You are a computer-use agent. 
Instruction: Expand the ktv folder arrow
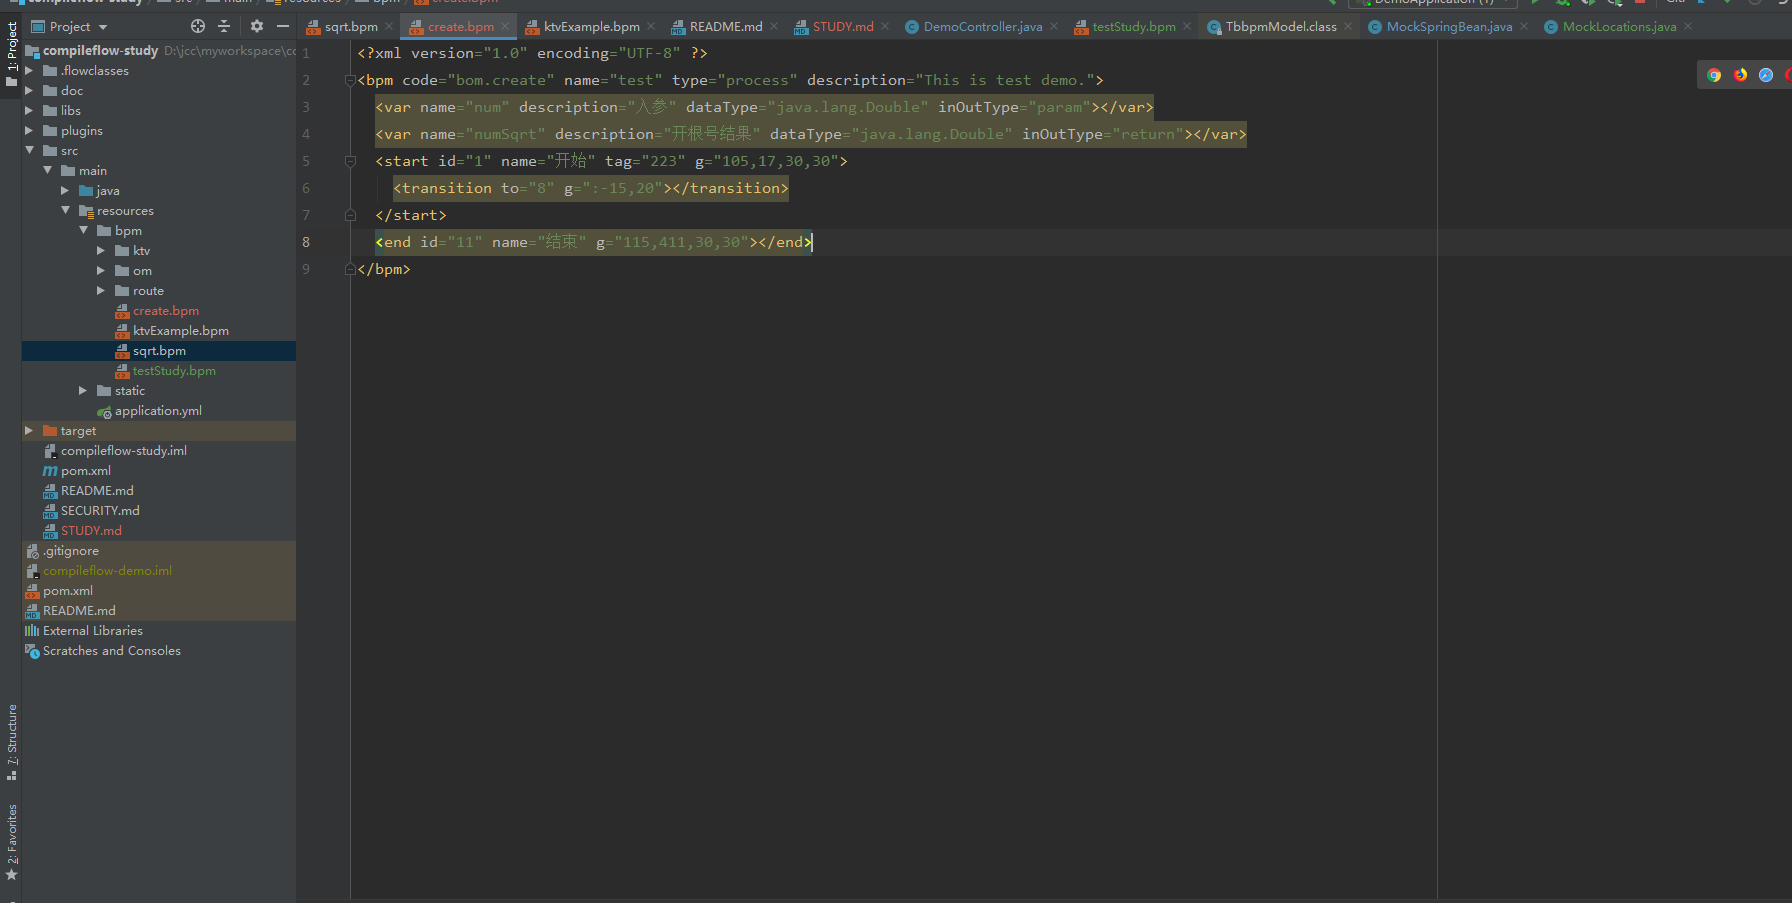pos(101,251)
